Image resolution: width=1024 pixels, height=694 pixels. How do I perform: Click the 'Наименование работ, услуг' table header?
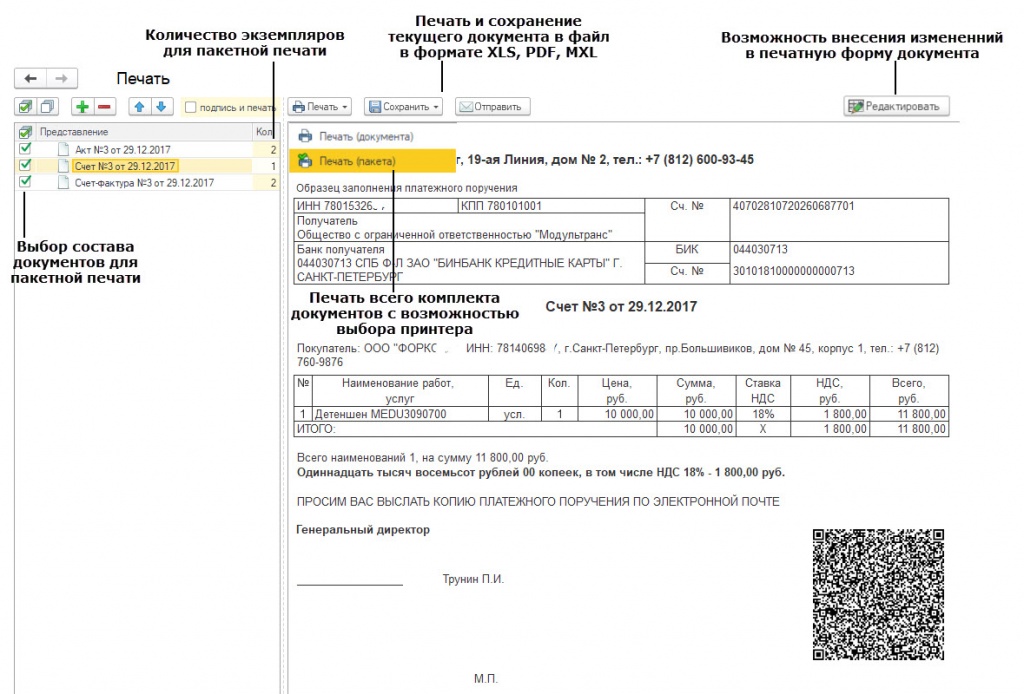[x=400, y=390]
